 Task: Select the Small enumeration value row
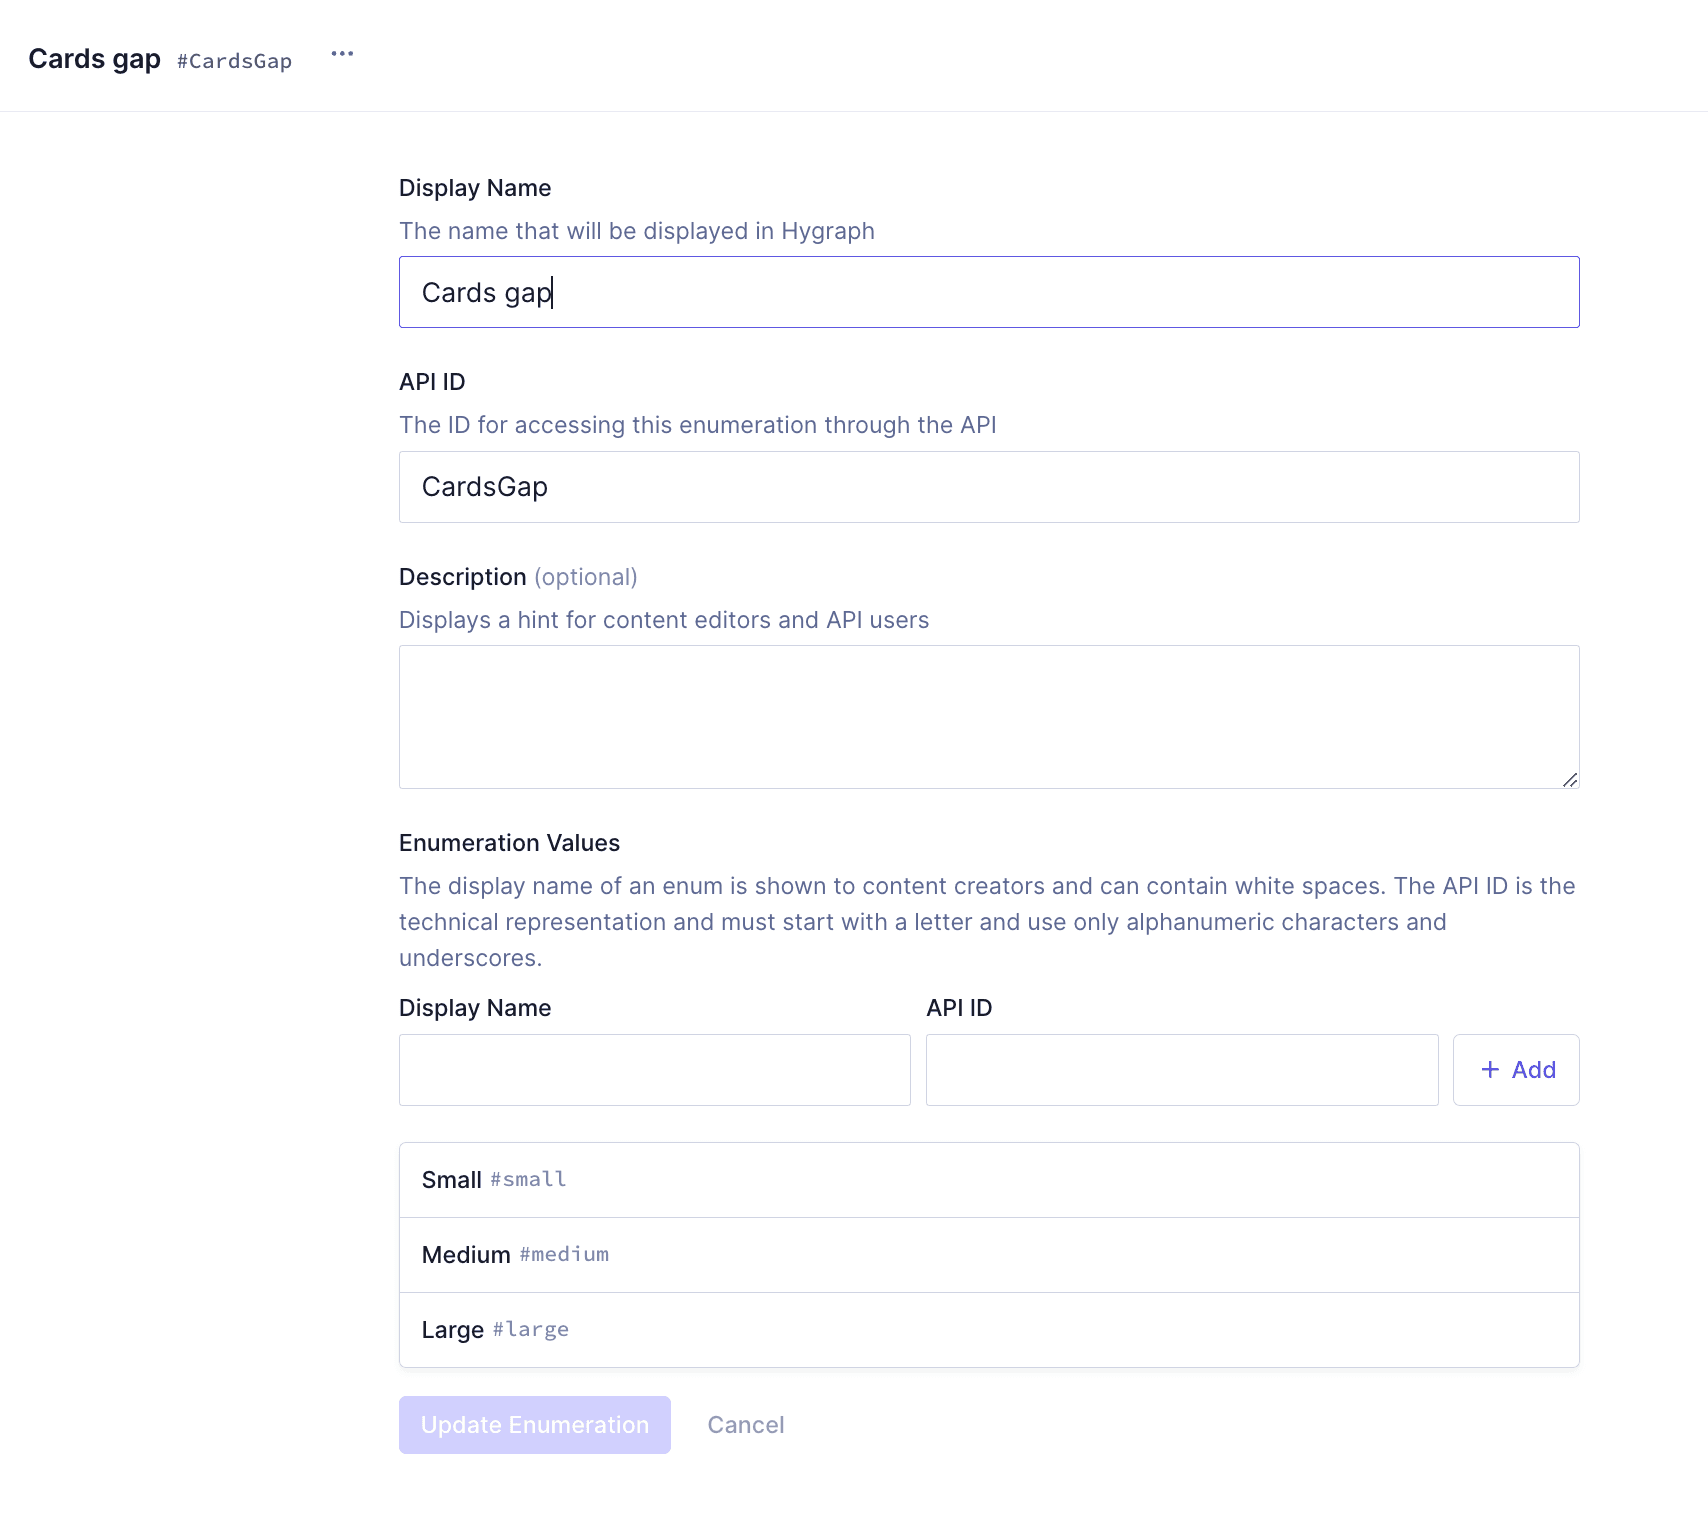pos(988,1180)
